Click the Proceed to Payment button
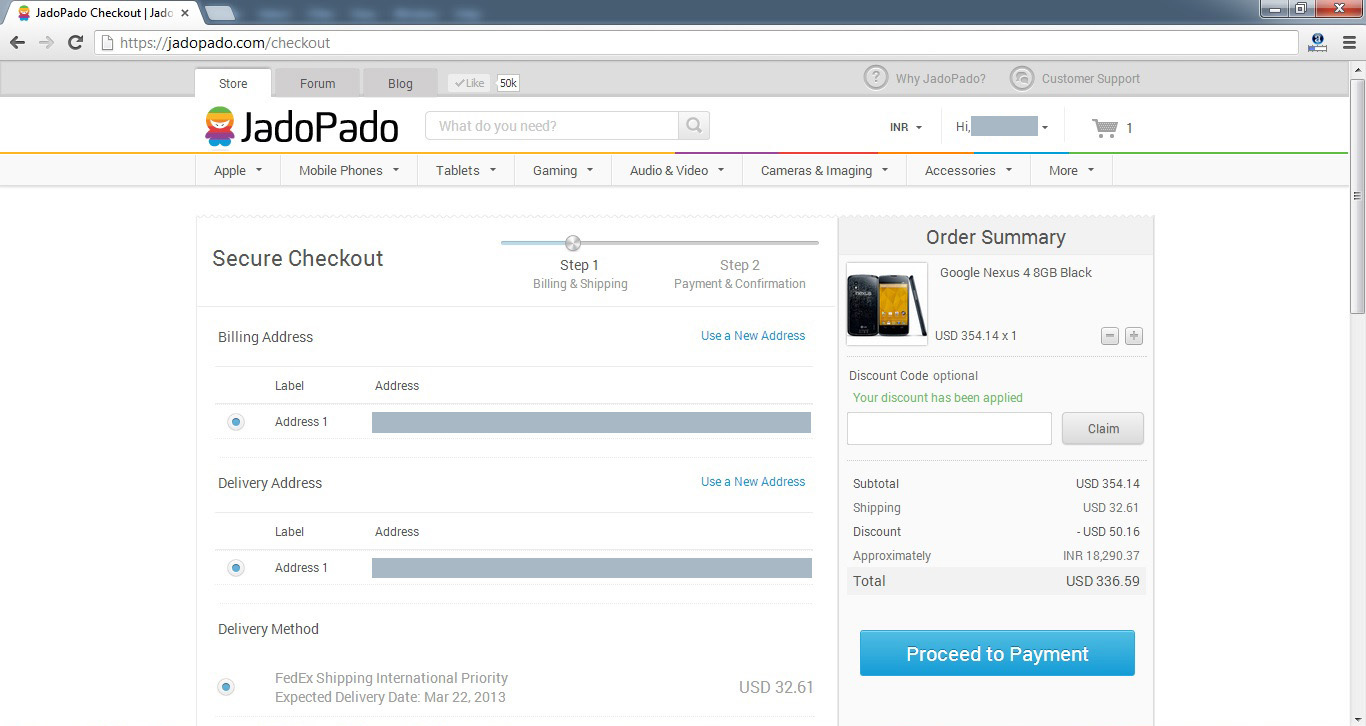The width and height of the screenshot is (1366, 726). click(997, 654)
